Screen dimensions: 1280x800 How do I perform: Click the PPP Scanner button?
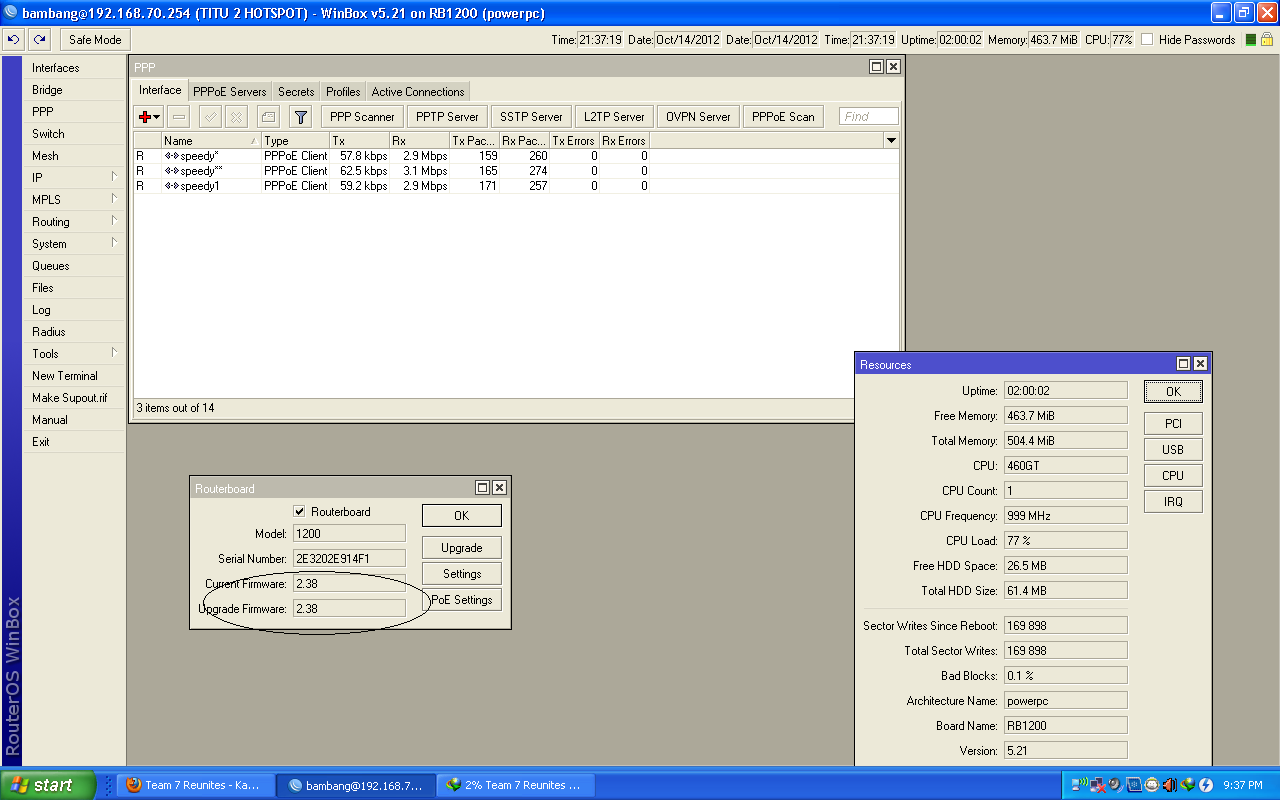click(362, 117)
